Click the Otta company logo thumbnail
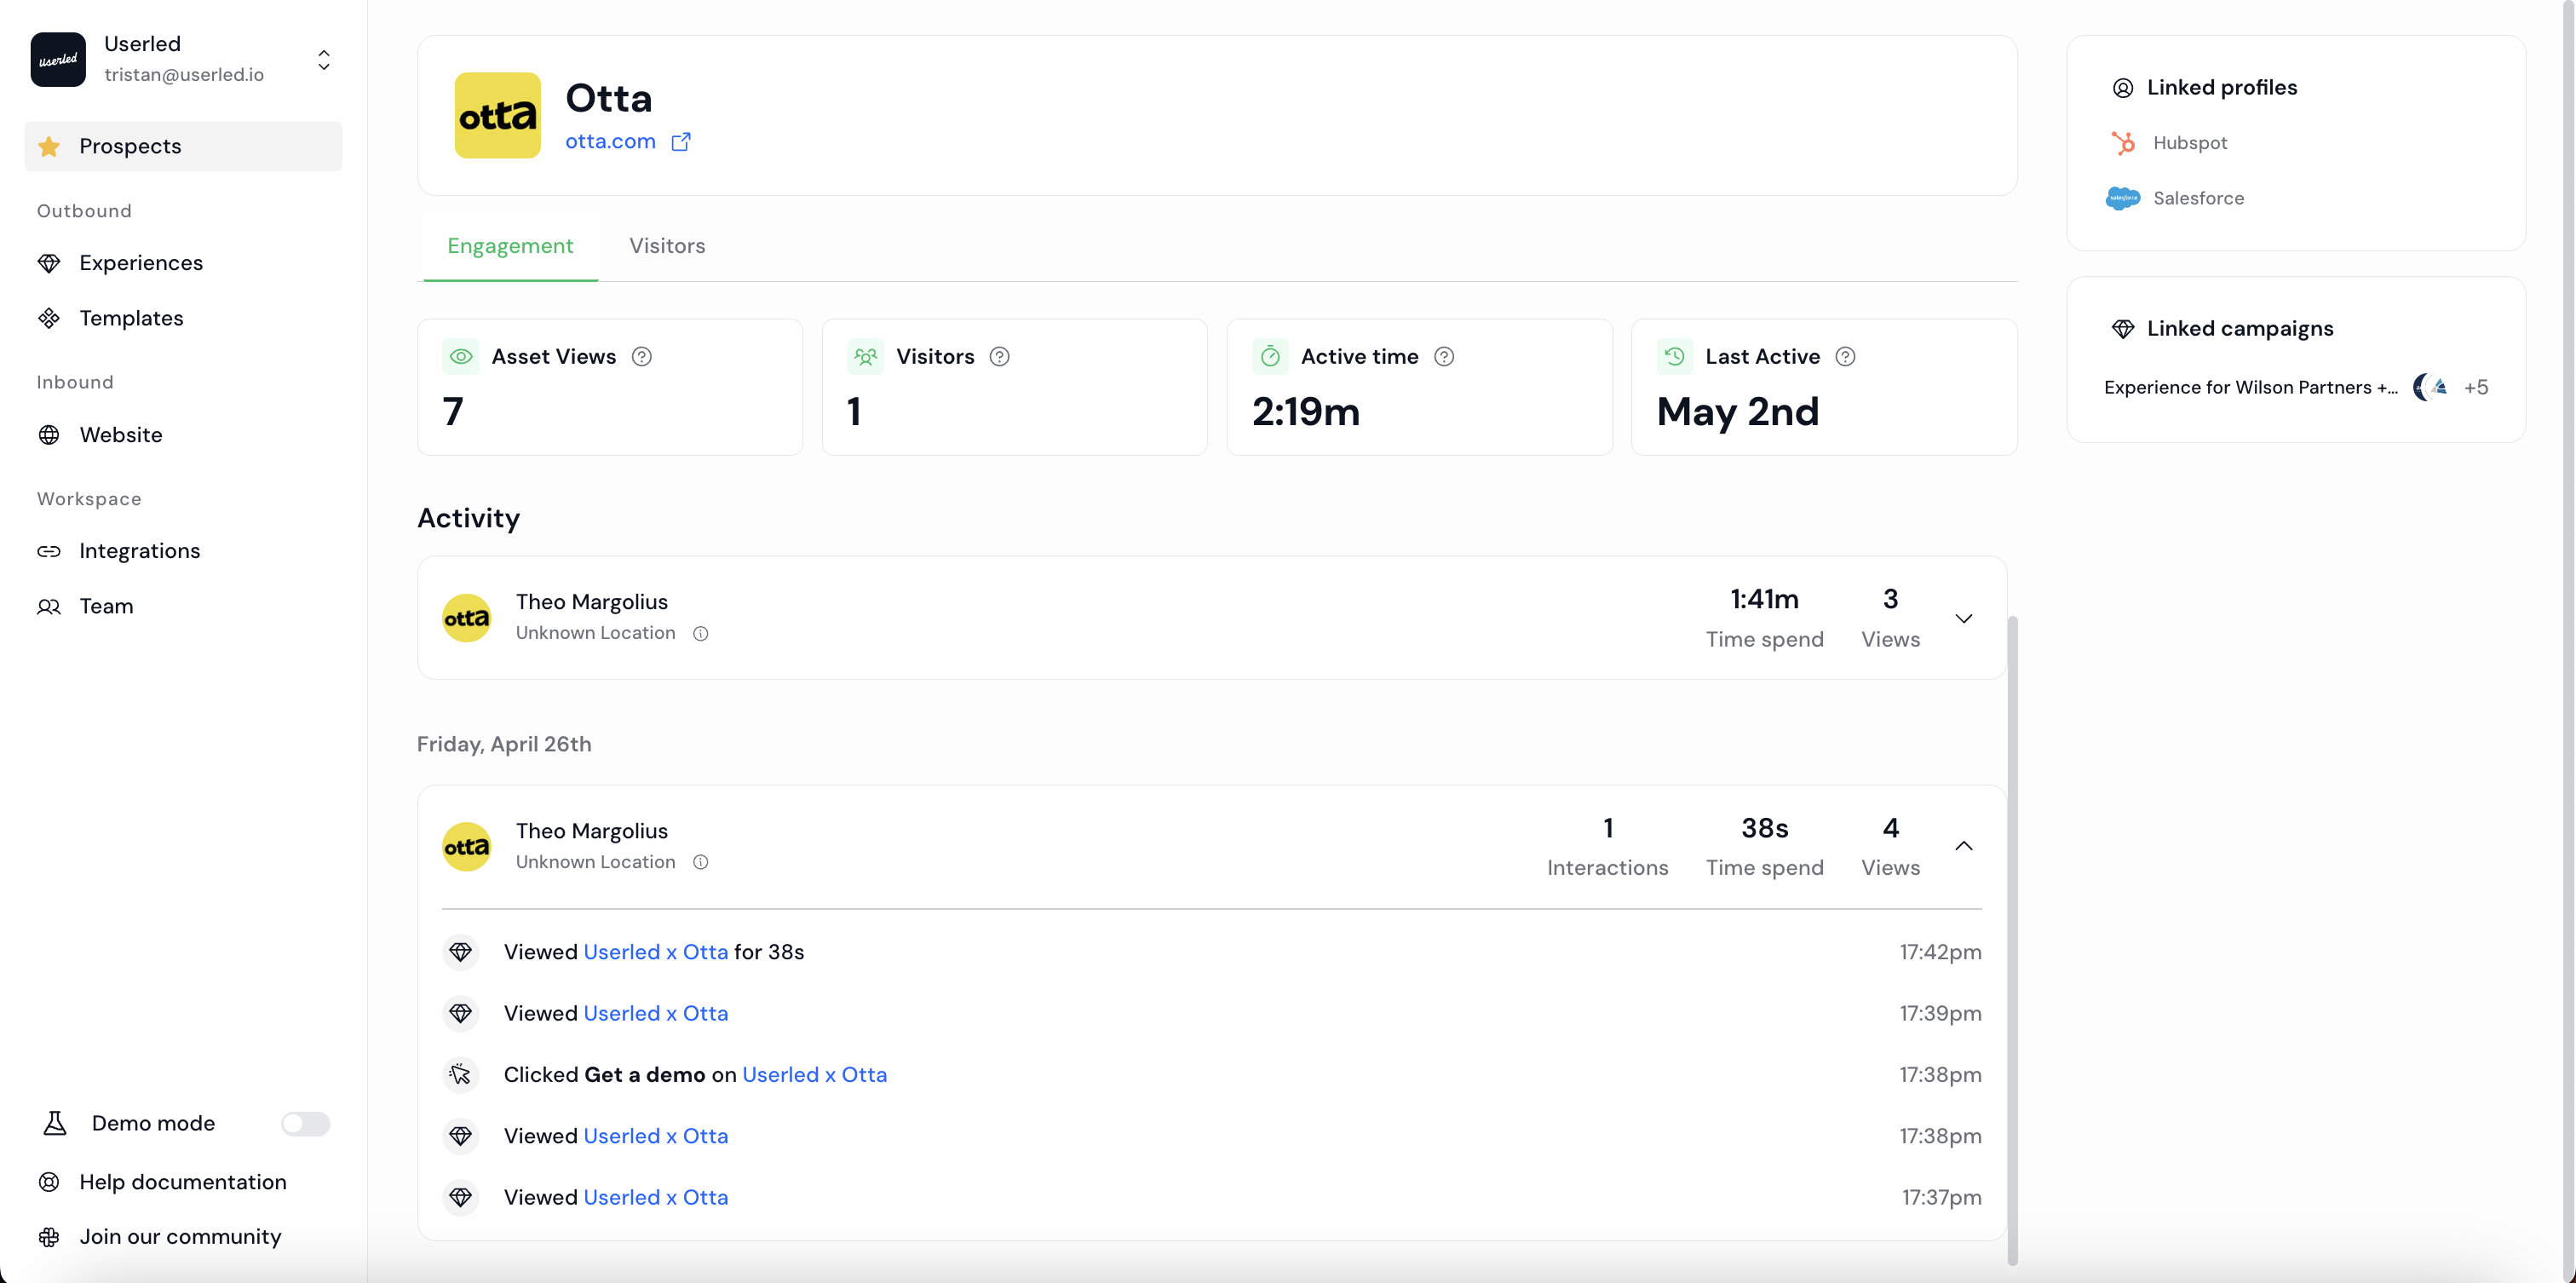The image size is (2576, 1283). pyautogui.click(x=497, y=115)
